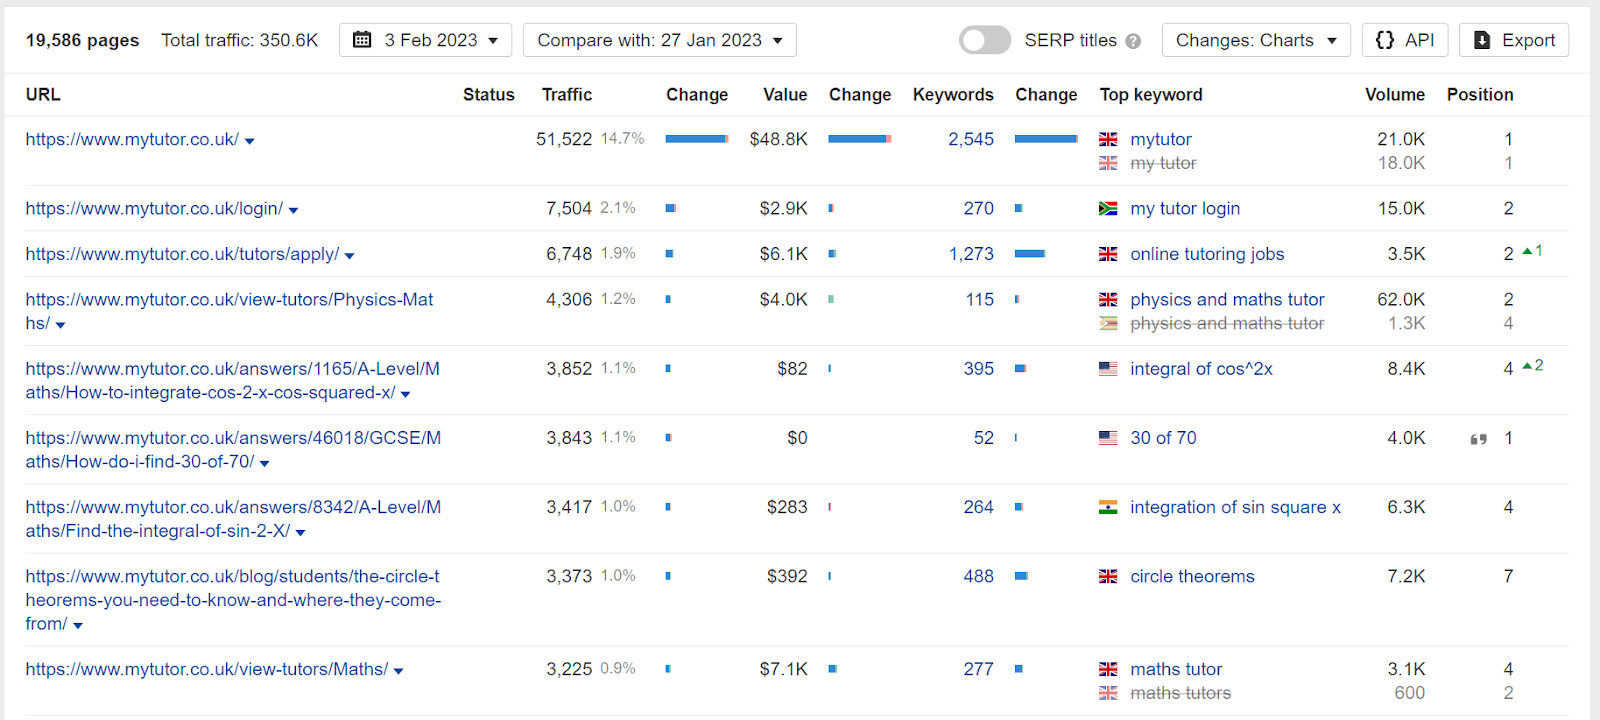This screenshot has width=1600, height=720.
Task: Sort by the Volume column header
Action: coord(1395,94)
